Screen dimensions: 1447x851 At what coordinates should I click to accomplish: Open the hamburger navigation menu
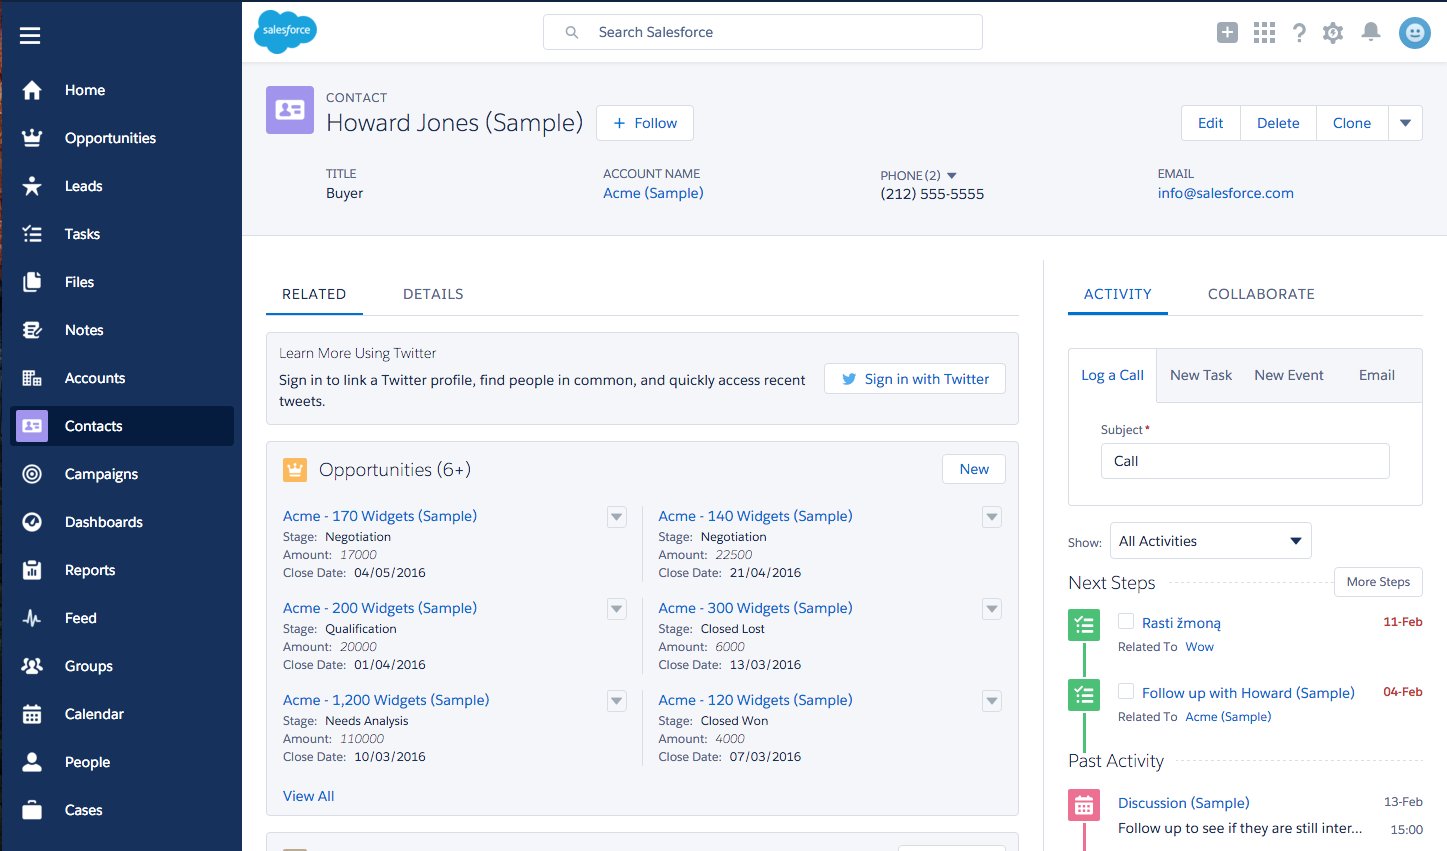coord(30,36)
